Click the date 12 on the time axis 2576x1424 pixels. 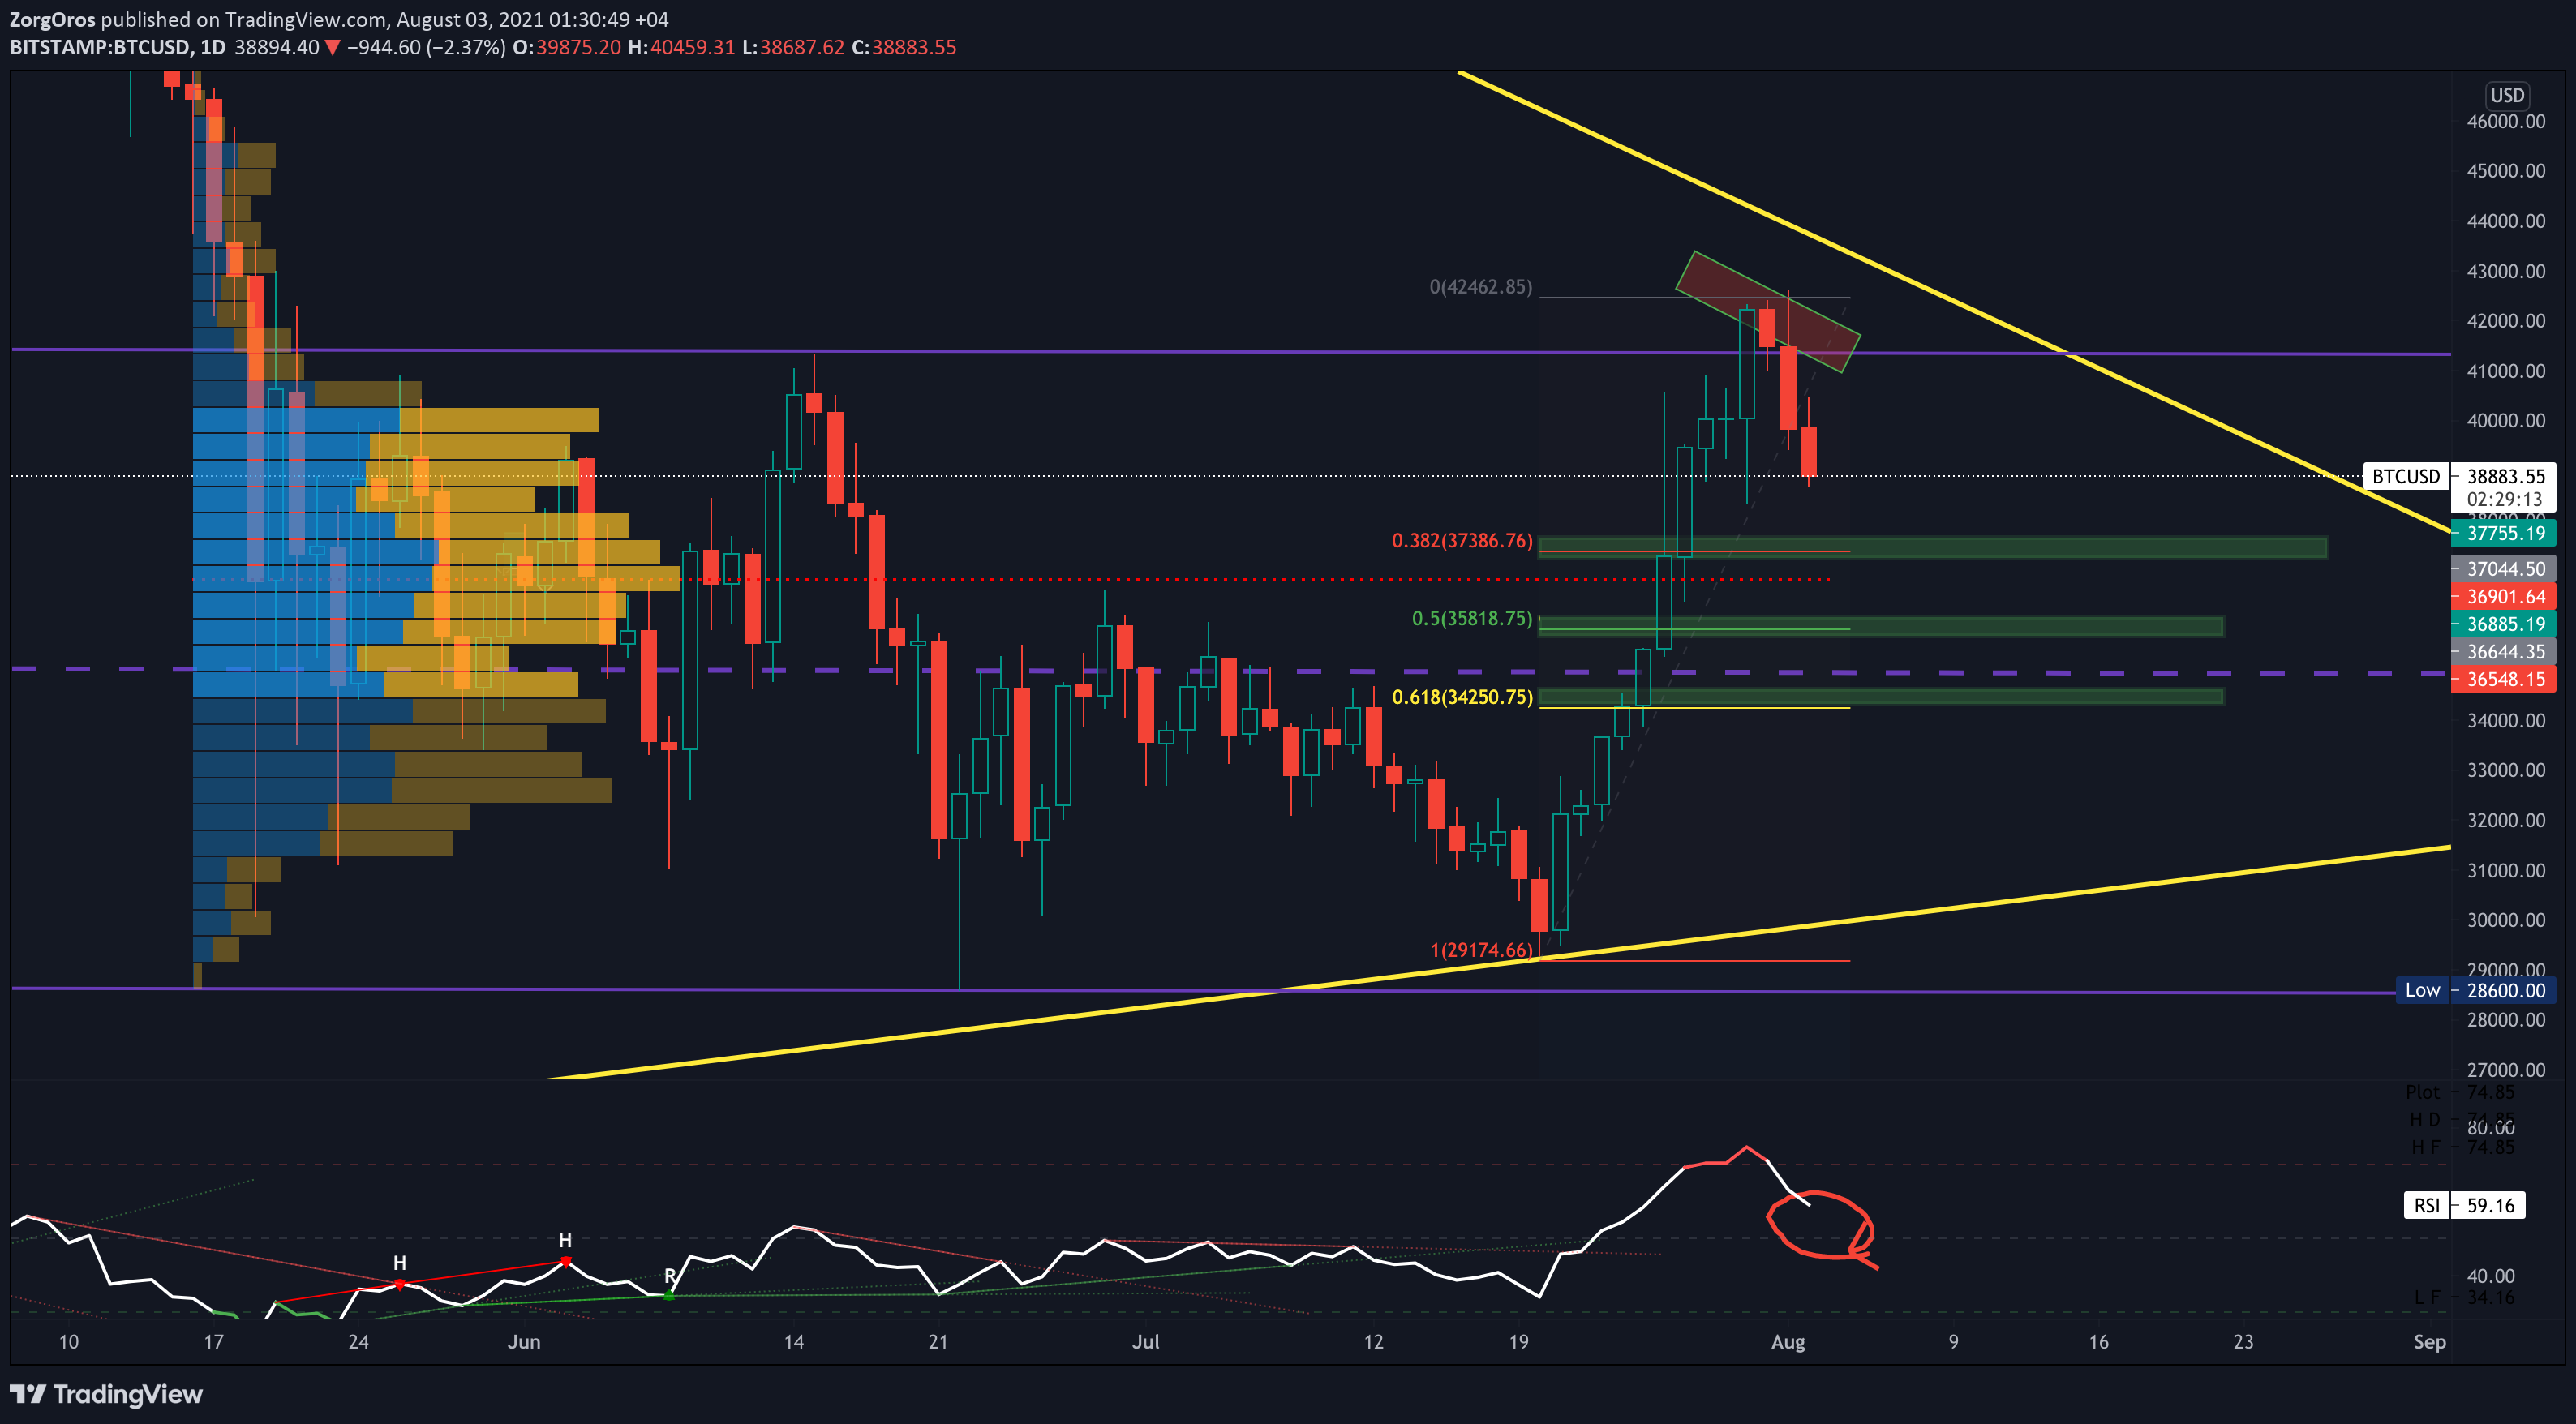[x=1374, y=1342]
